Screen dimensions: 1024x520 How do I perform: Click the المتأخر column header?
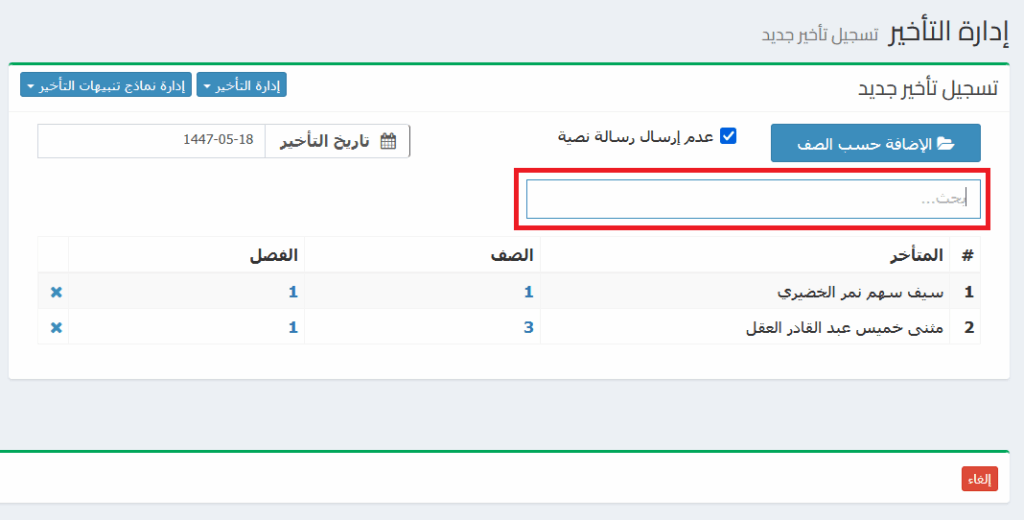point(915,255)
